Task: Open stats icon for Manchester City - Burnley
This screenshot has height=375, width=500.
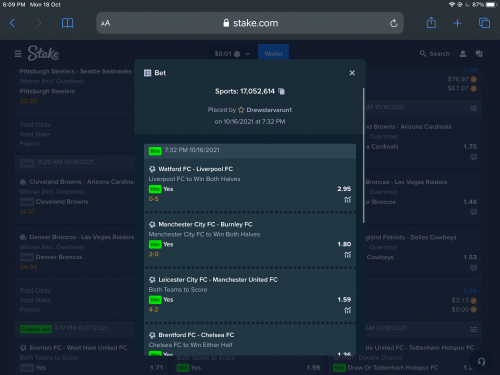Action: pos(348,255)
